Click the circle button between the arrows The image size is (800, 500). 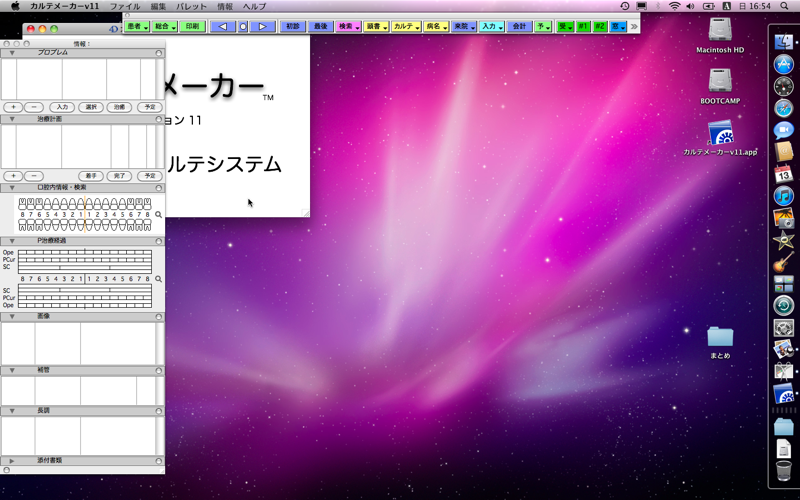[x=242, y=26]
